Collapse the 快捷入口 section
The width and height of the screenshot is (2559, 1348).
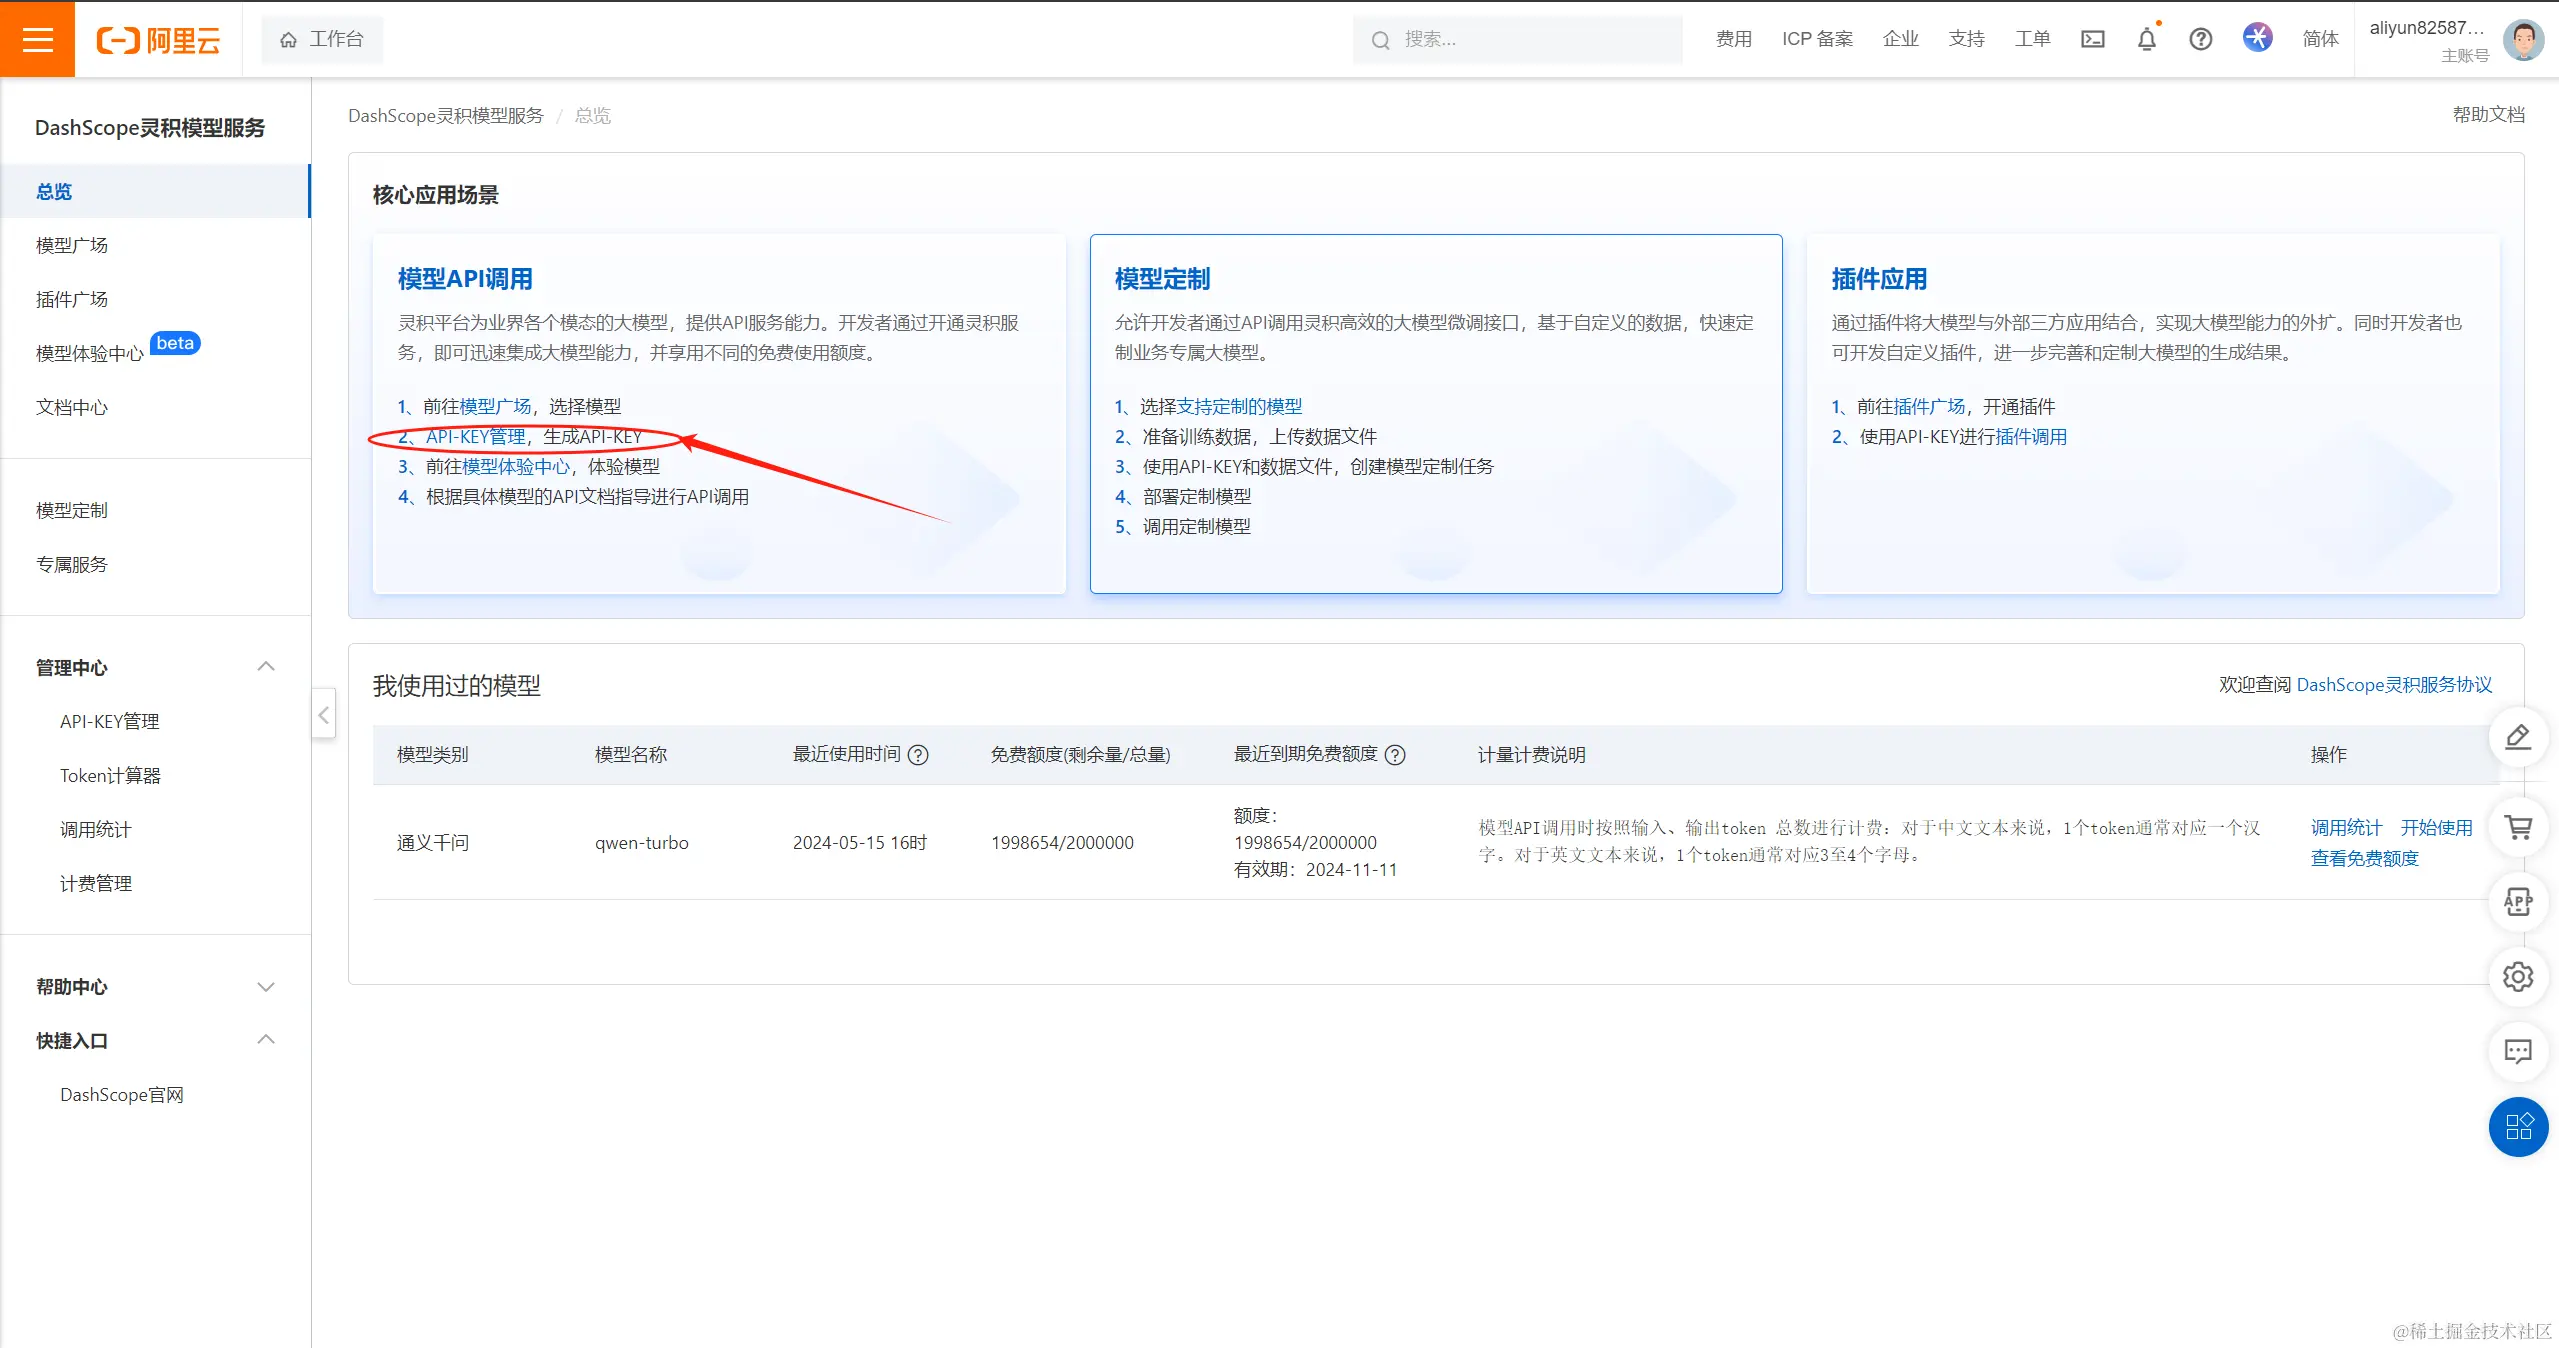(265, 1040)
